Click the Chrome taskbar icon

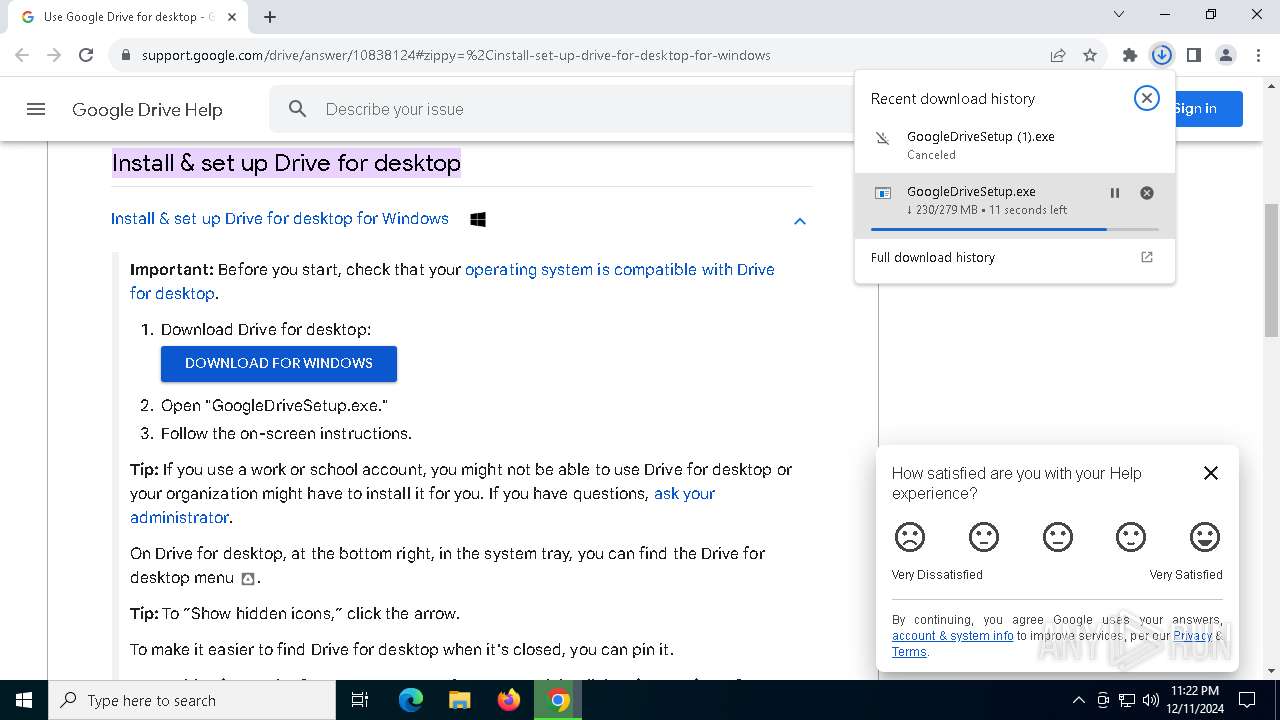tap(558, 700)
